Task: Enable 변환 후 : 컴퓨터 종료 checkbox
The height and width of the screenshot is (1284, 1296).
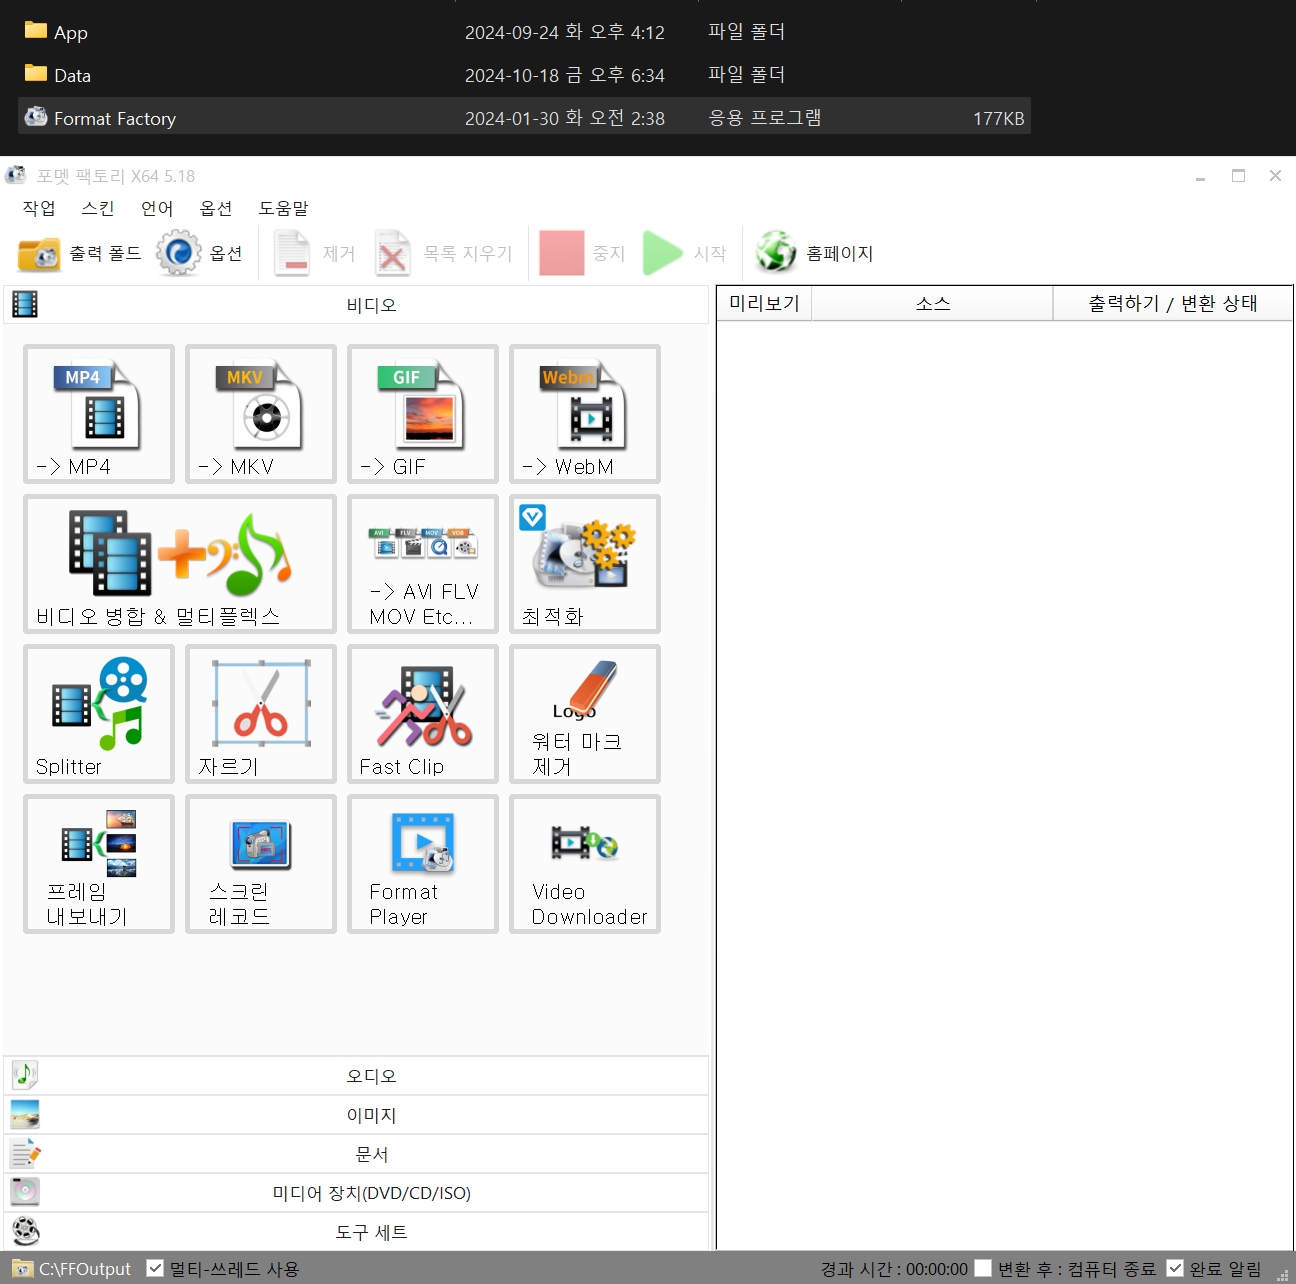Action: point(983,1268)
